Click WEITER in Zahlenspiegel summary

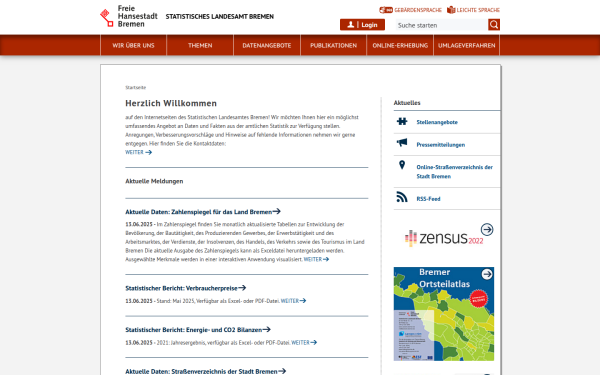316,259
